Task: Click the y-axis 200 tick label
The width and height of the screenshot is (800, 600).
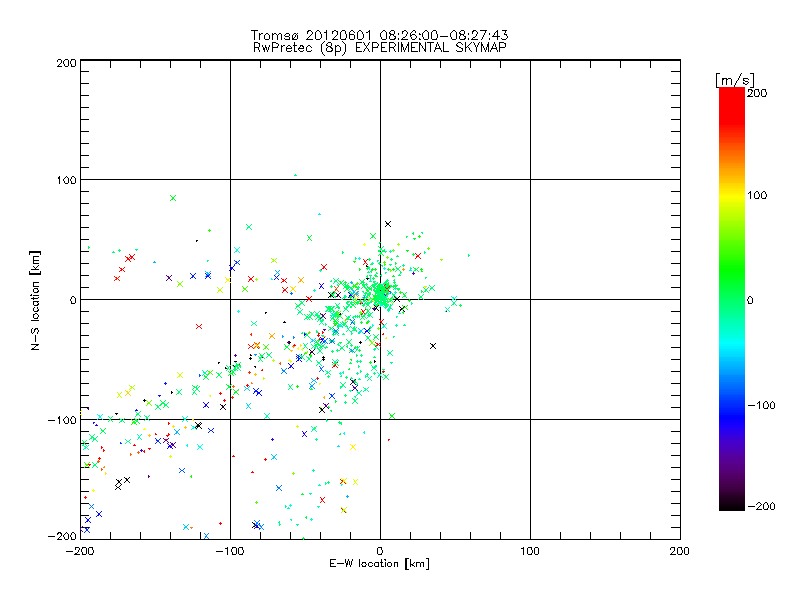Action: point(66,62)
